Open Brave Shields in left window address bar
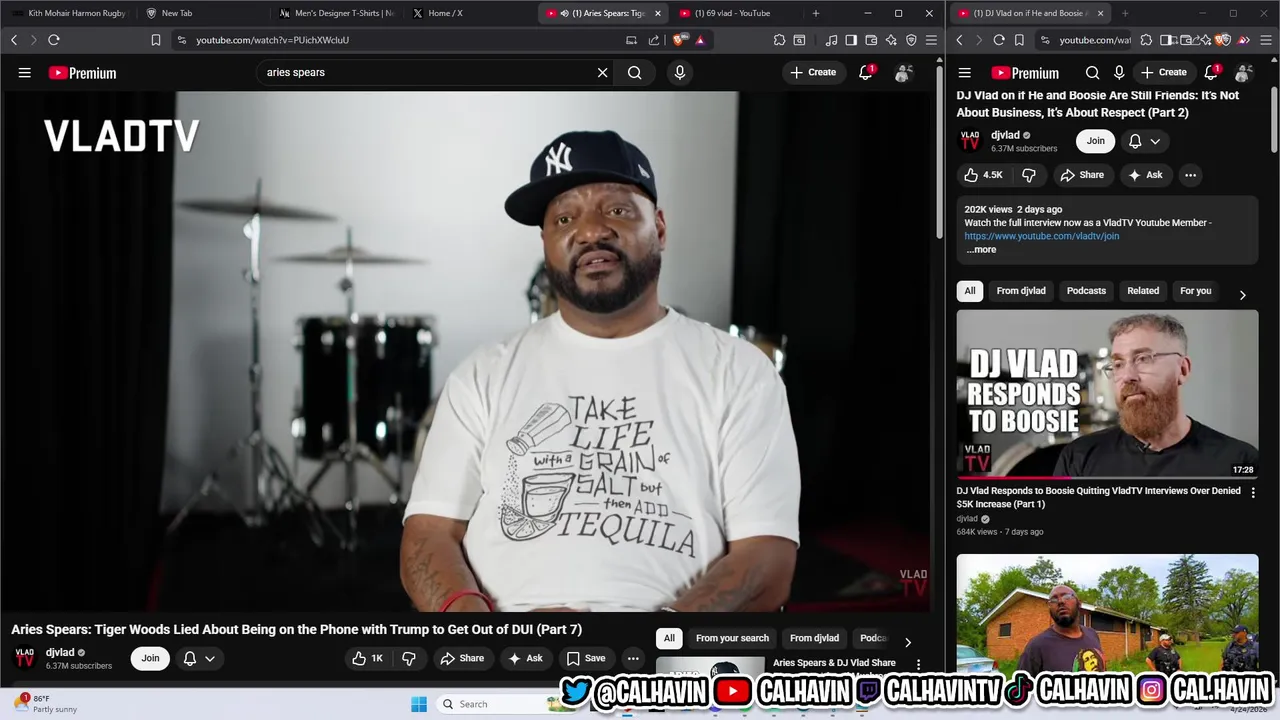This screenshot has height=720, width=1280. (680, 40)
